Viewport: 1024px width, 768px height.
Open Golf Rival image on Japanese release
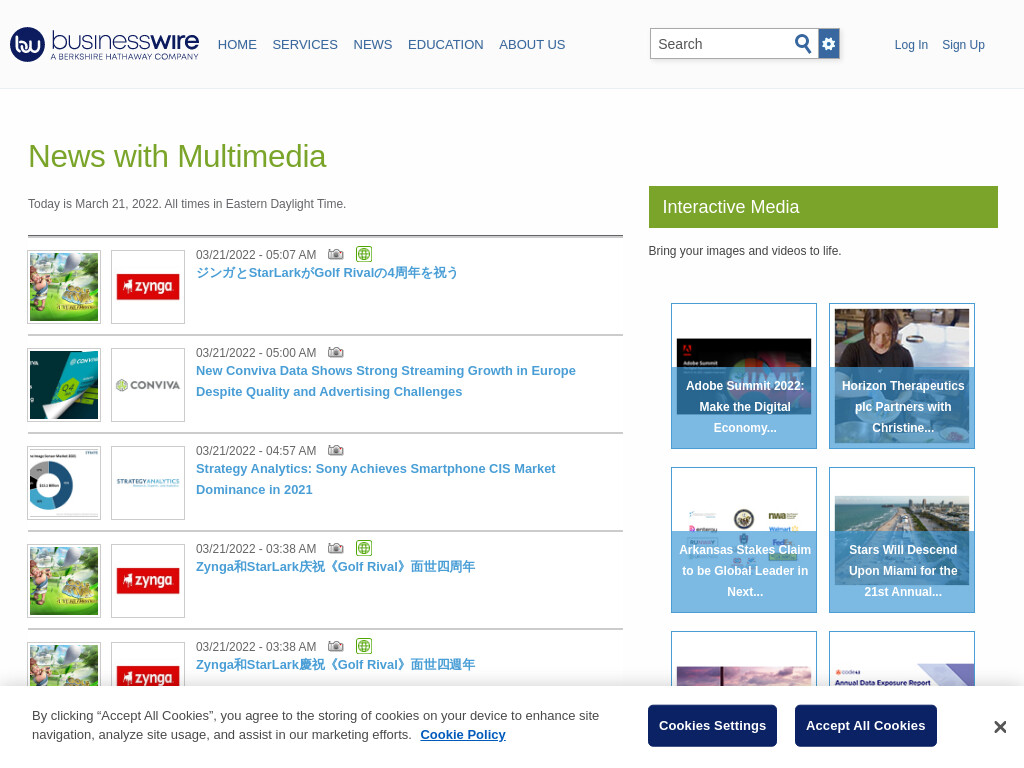(64, 287)
